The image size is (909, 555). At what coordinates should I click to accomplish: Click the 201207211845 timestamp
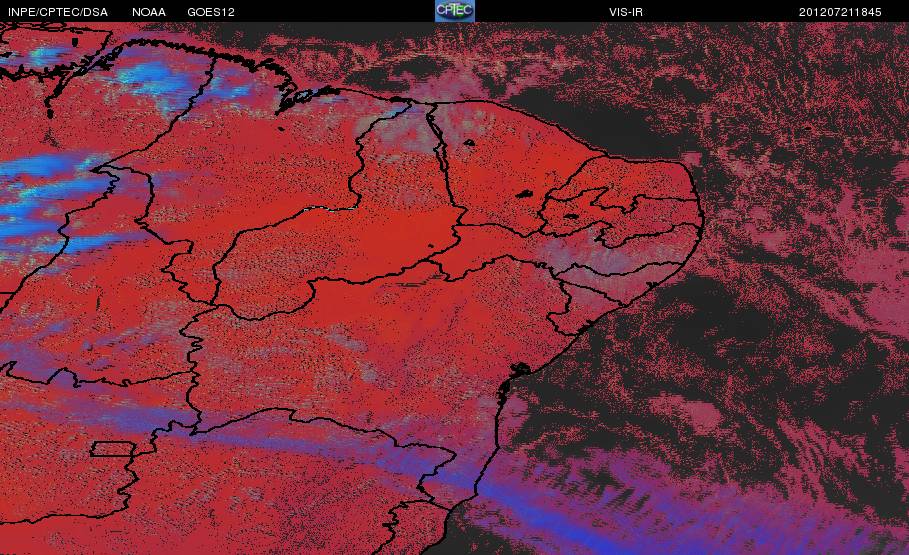[x=840, y=12]
